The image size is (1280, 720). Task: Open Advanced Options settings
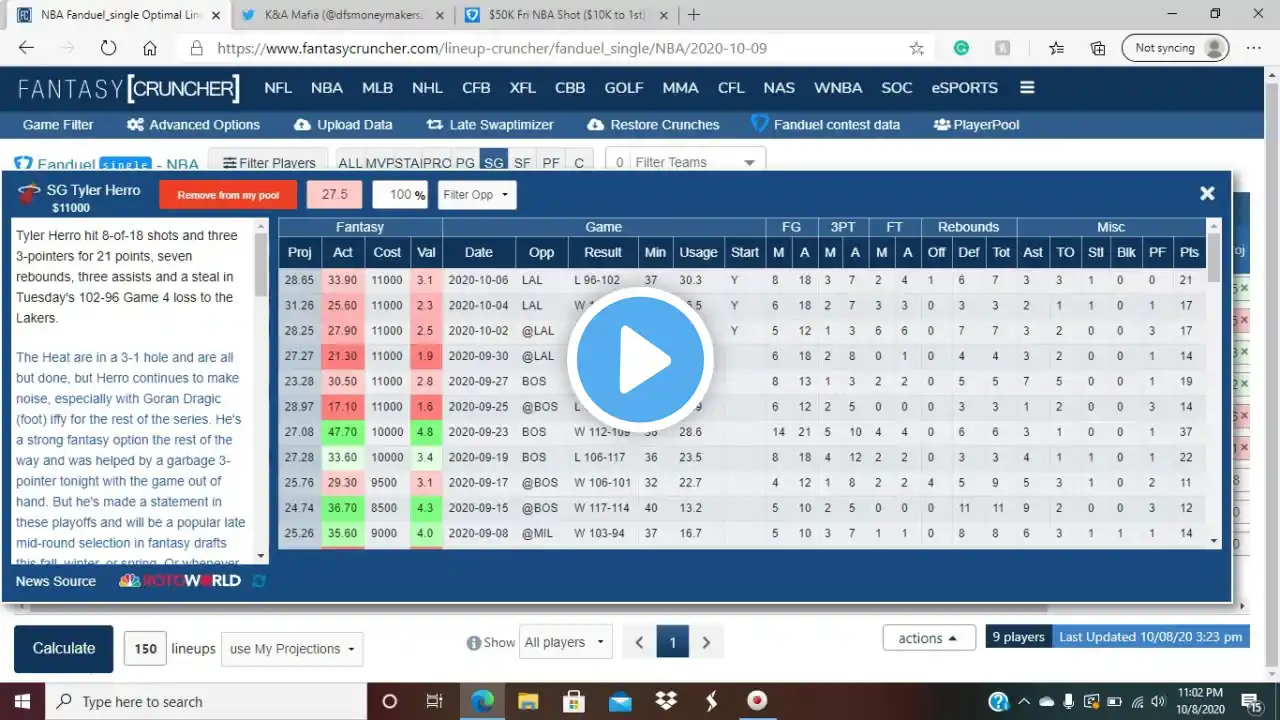(x=194, y=125)
